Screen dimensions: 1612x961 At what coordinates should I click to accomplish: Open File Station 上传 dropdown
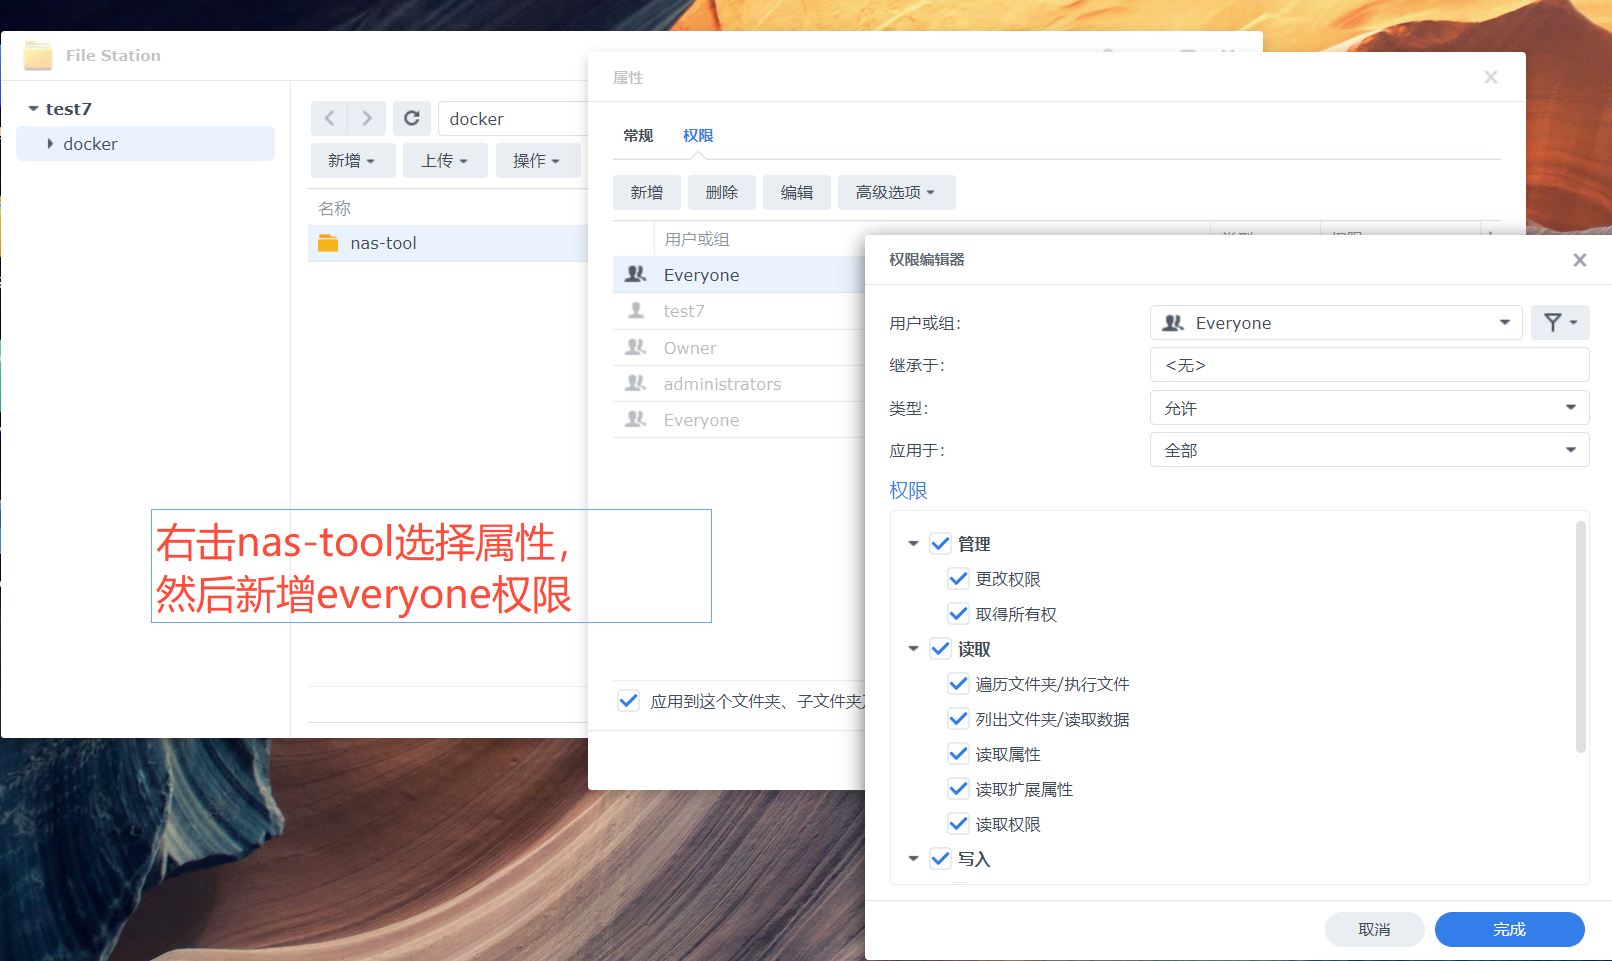(445, 160)
